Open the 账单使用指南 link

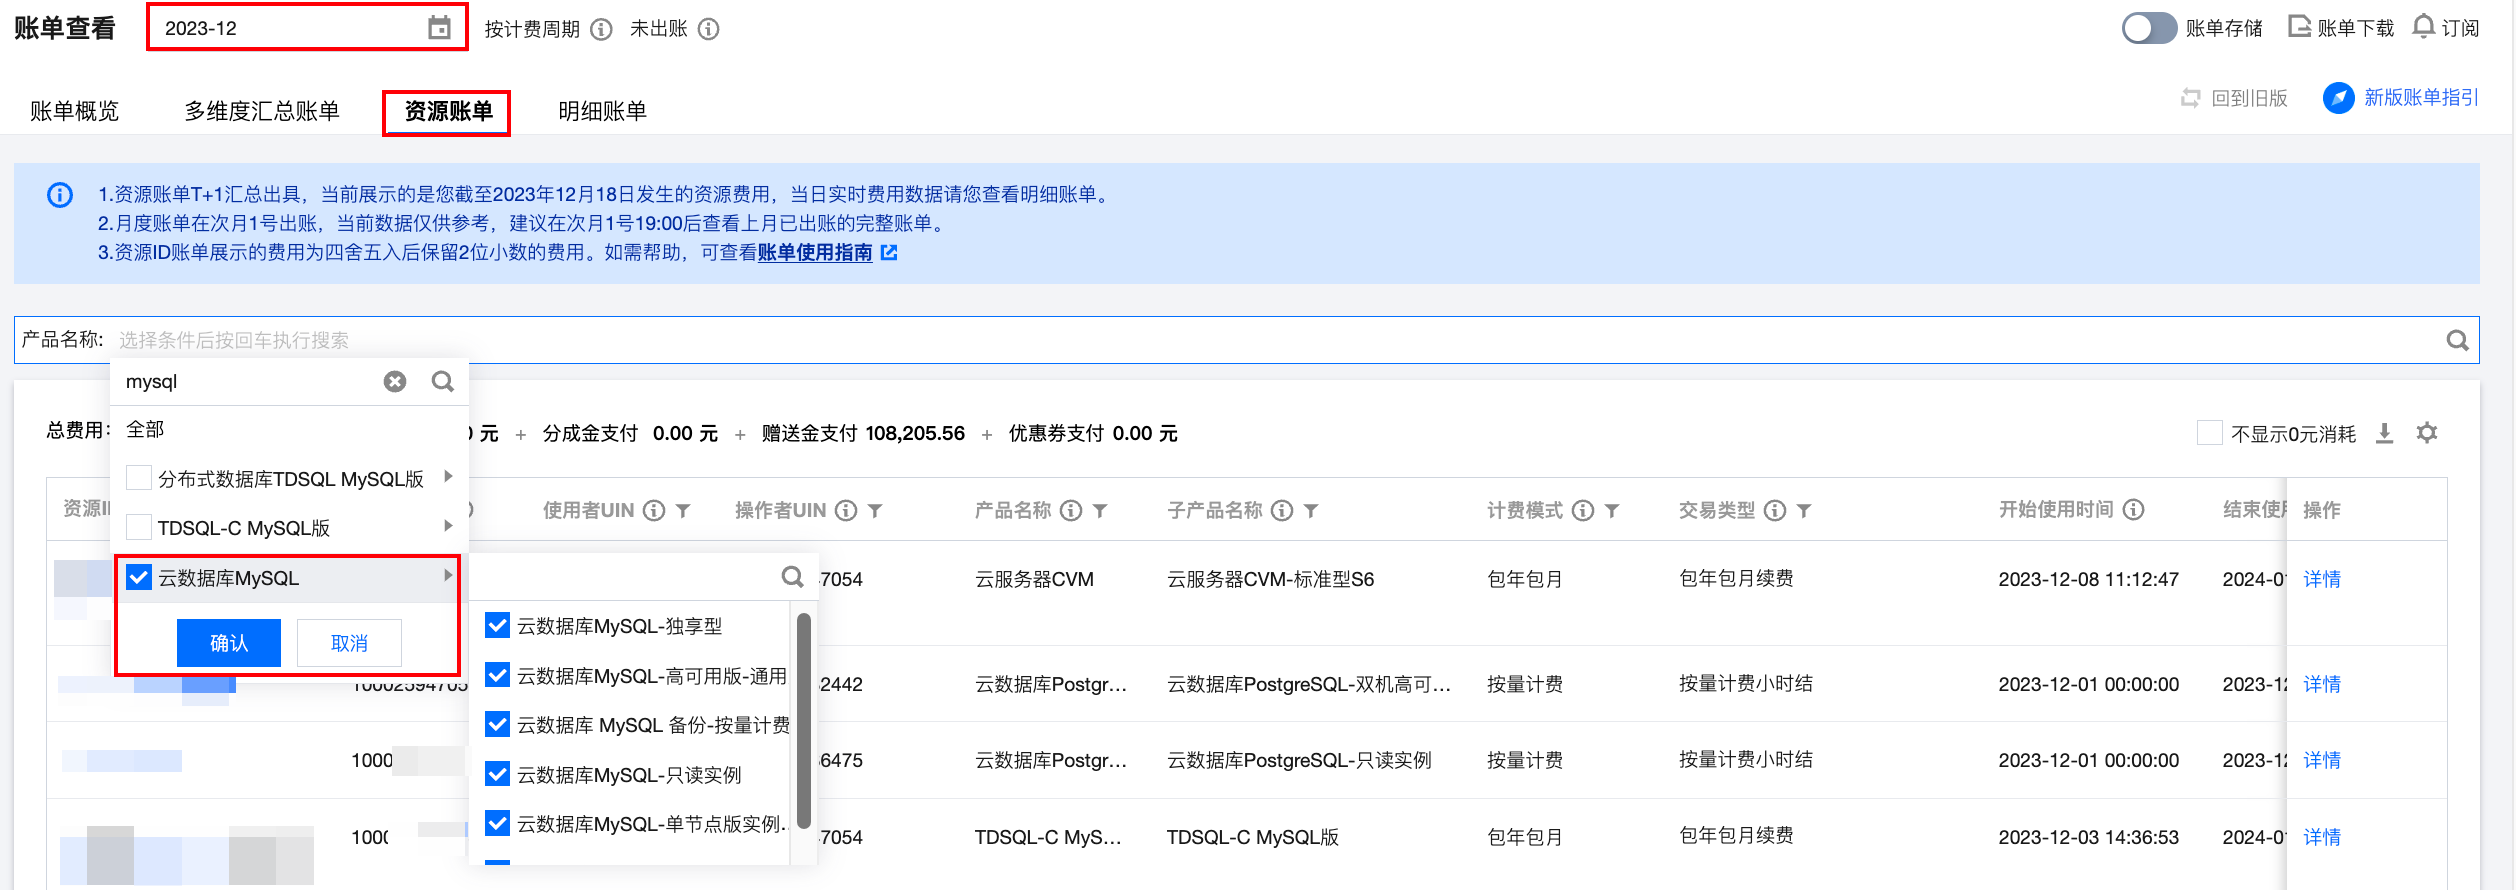815,253
